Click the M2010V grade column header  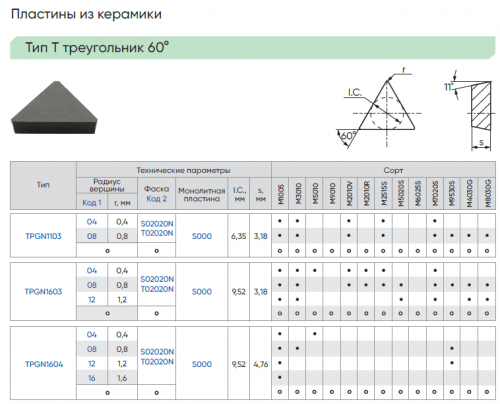(349, 193)
